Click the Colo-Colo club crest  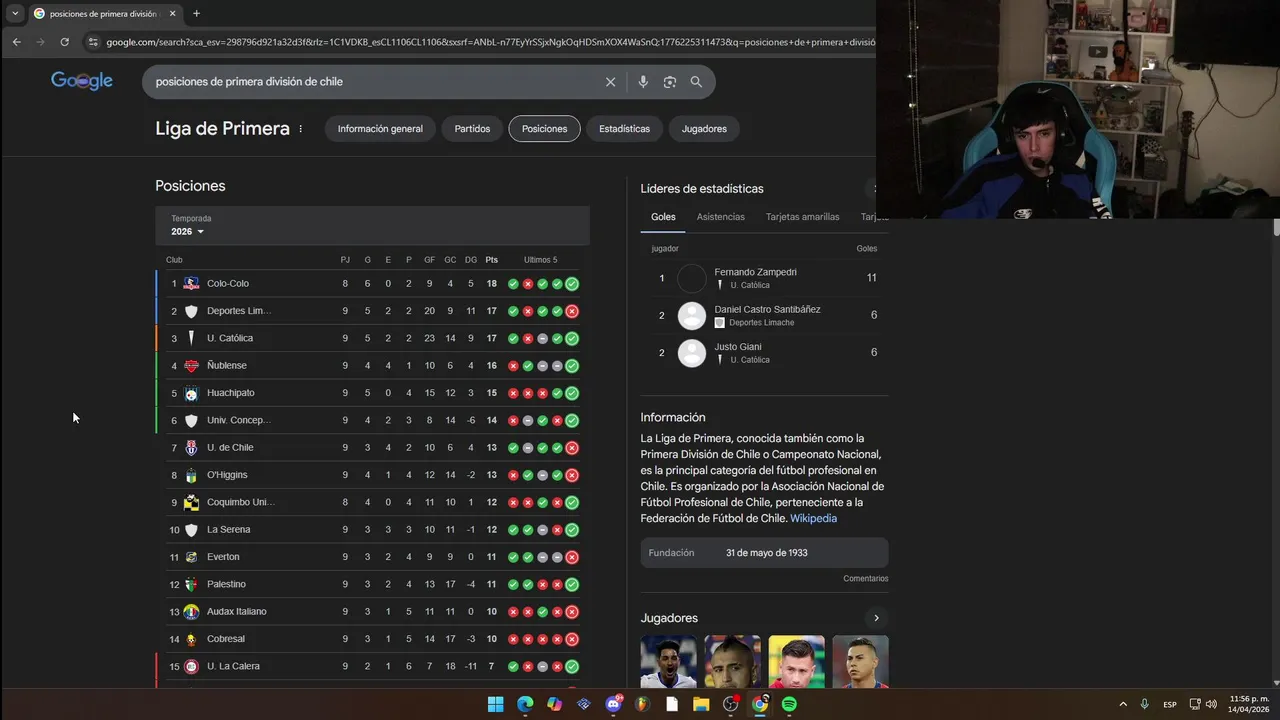click(x=191, y=284)
